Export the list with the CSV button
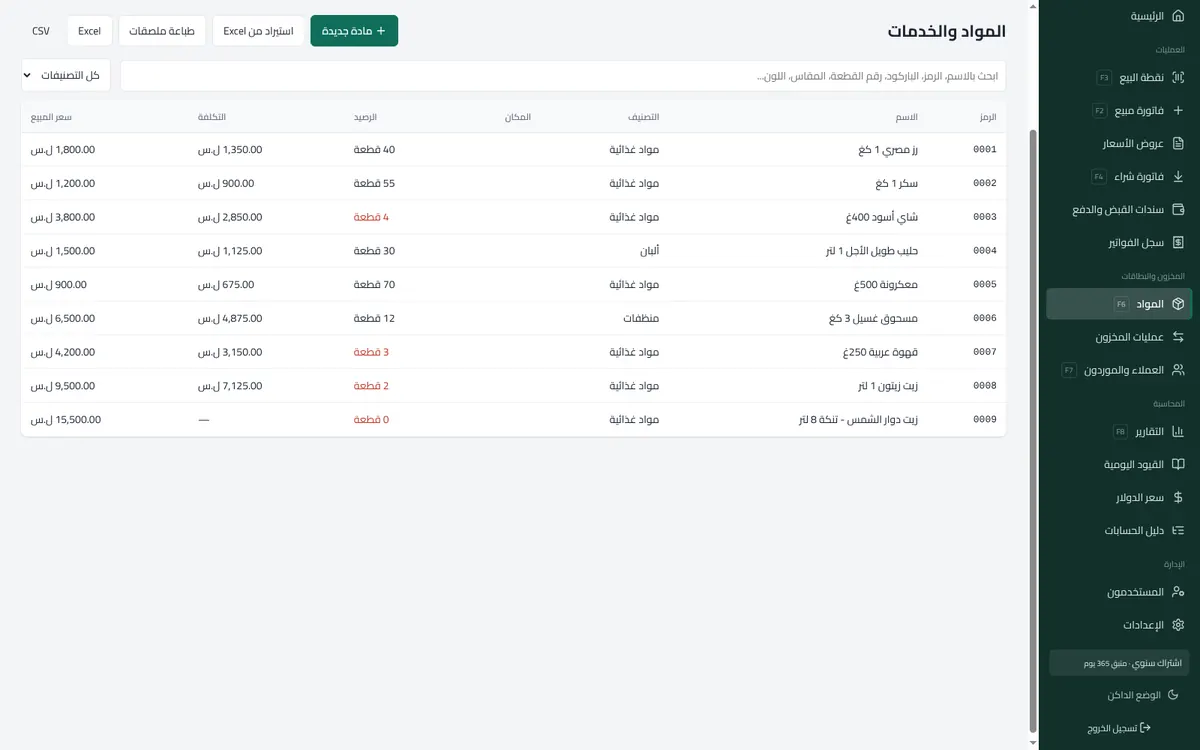Image resolution: width=1200 pixels, height=750 pixels. tap(41, 31)
